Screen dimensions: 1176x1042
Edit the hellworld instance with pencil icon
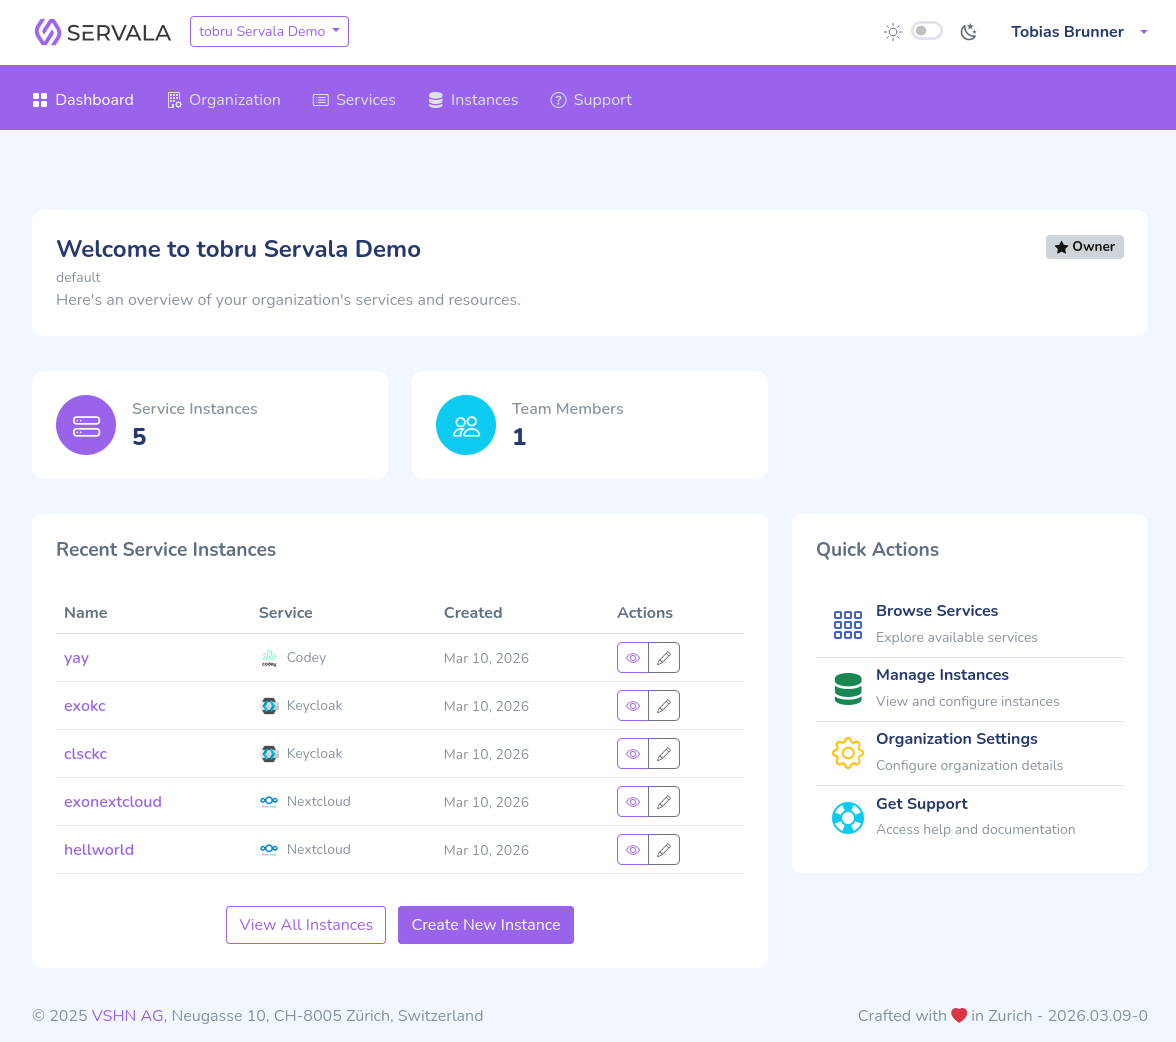(664, 850)
